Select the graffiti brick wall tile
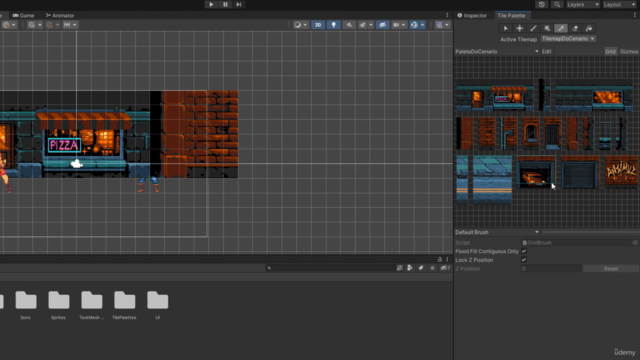This screenshot has height=360, width=640. click(621, 172)
